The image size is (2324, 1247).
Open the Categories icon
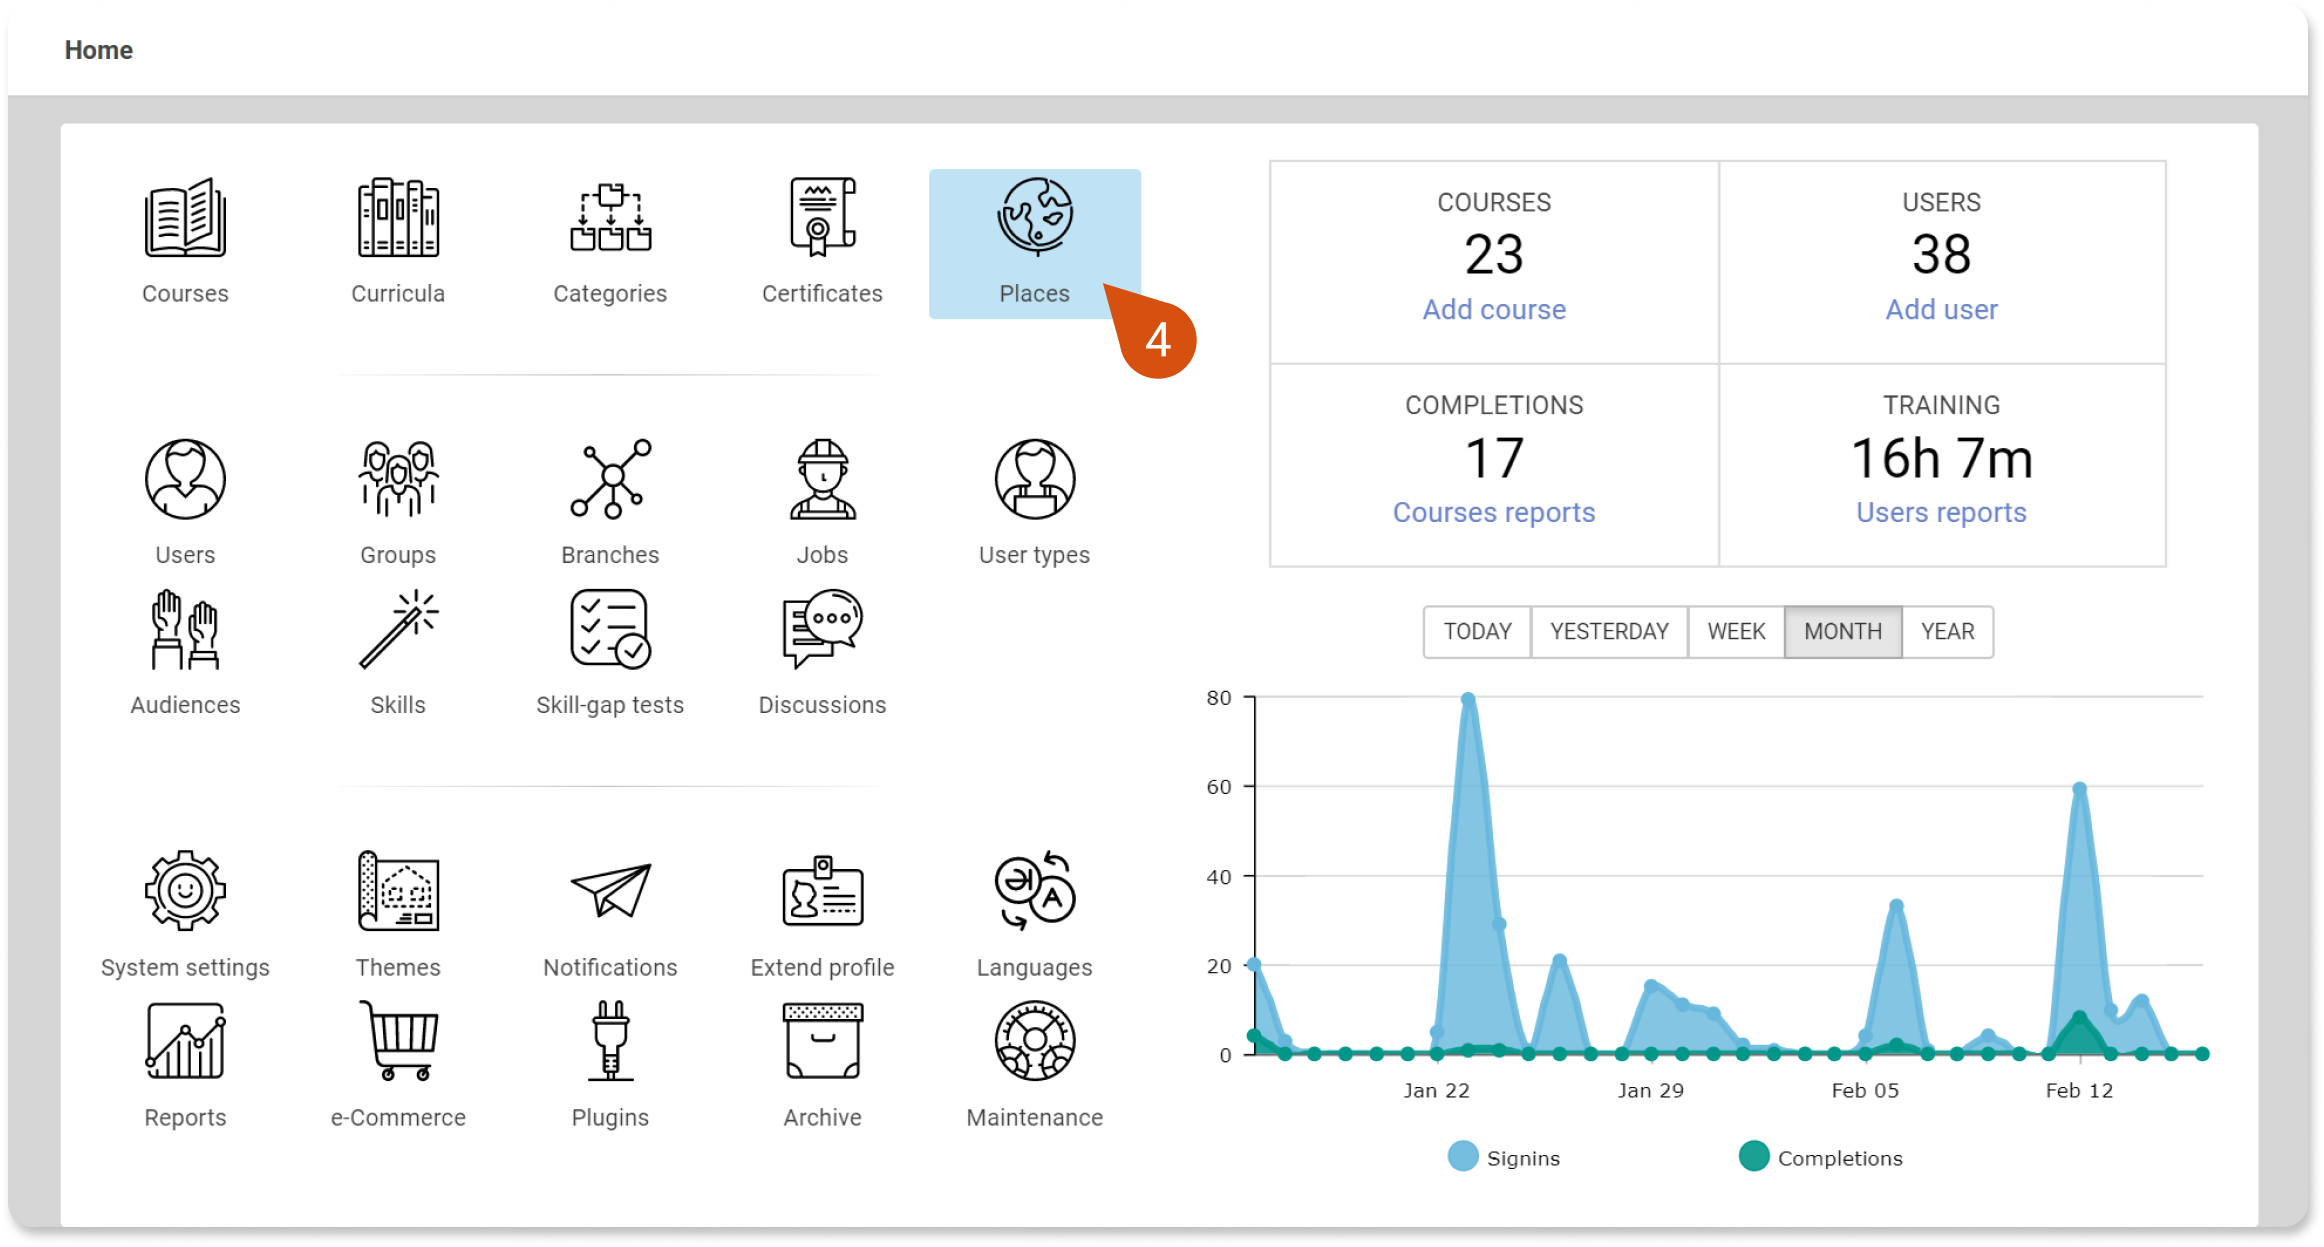(x=610, y=218)
